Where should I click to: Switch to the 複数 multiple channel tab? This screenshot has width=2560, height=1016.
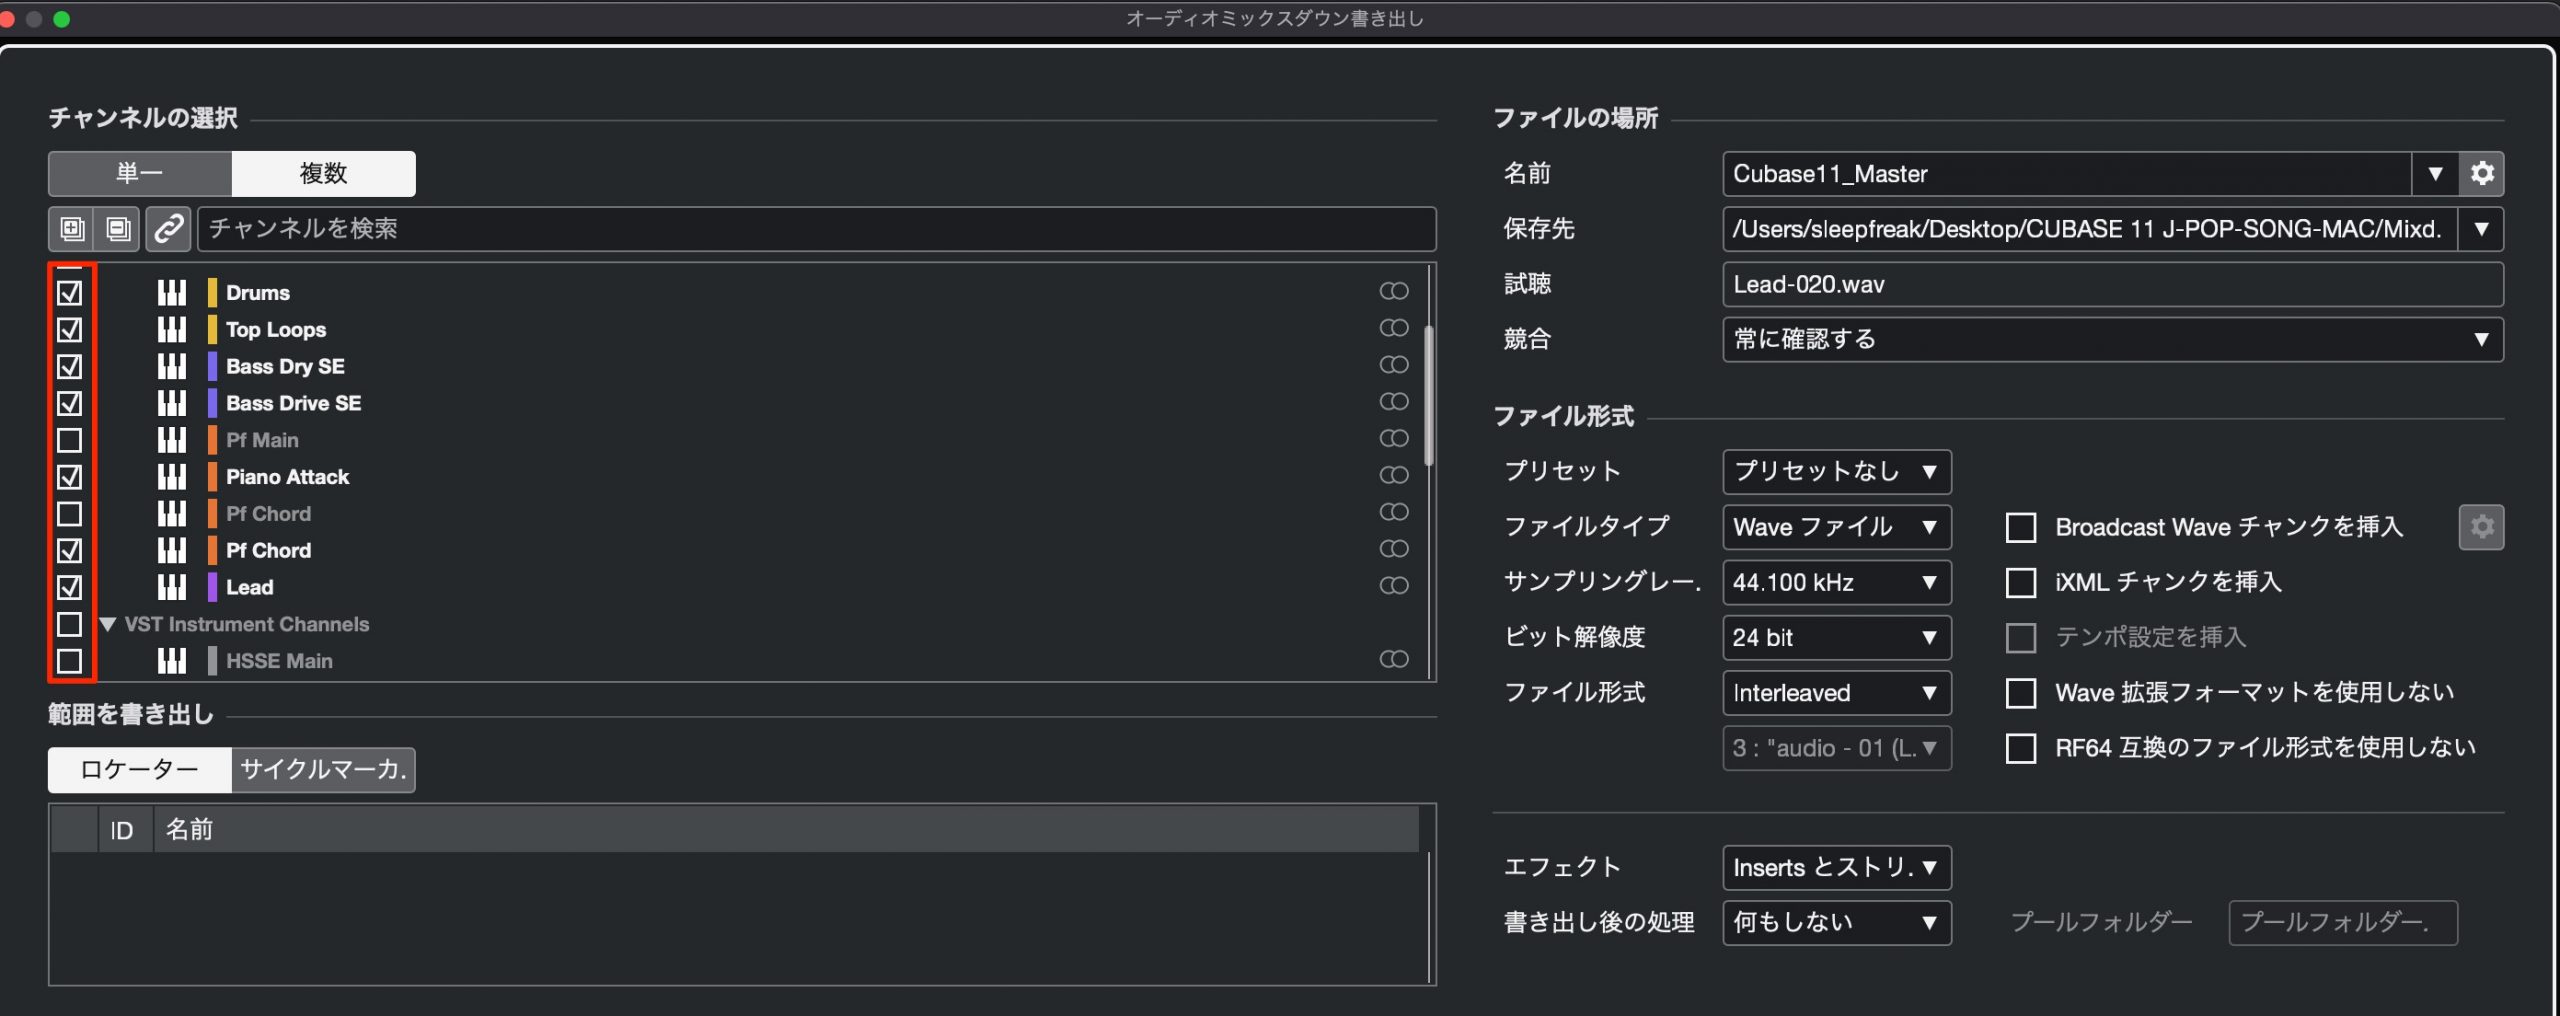pyautogui.click(x=324, y=174)
